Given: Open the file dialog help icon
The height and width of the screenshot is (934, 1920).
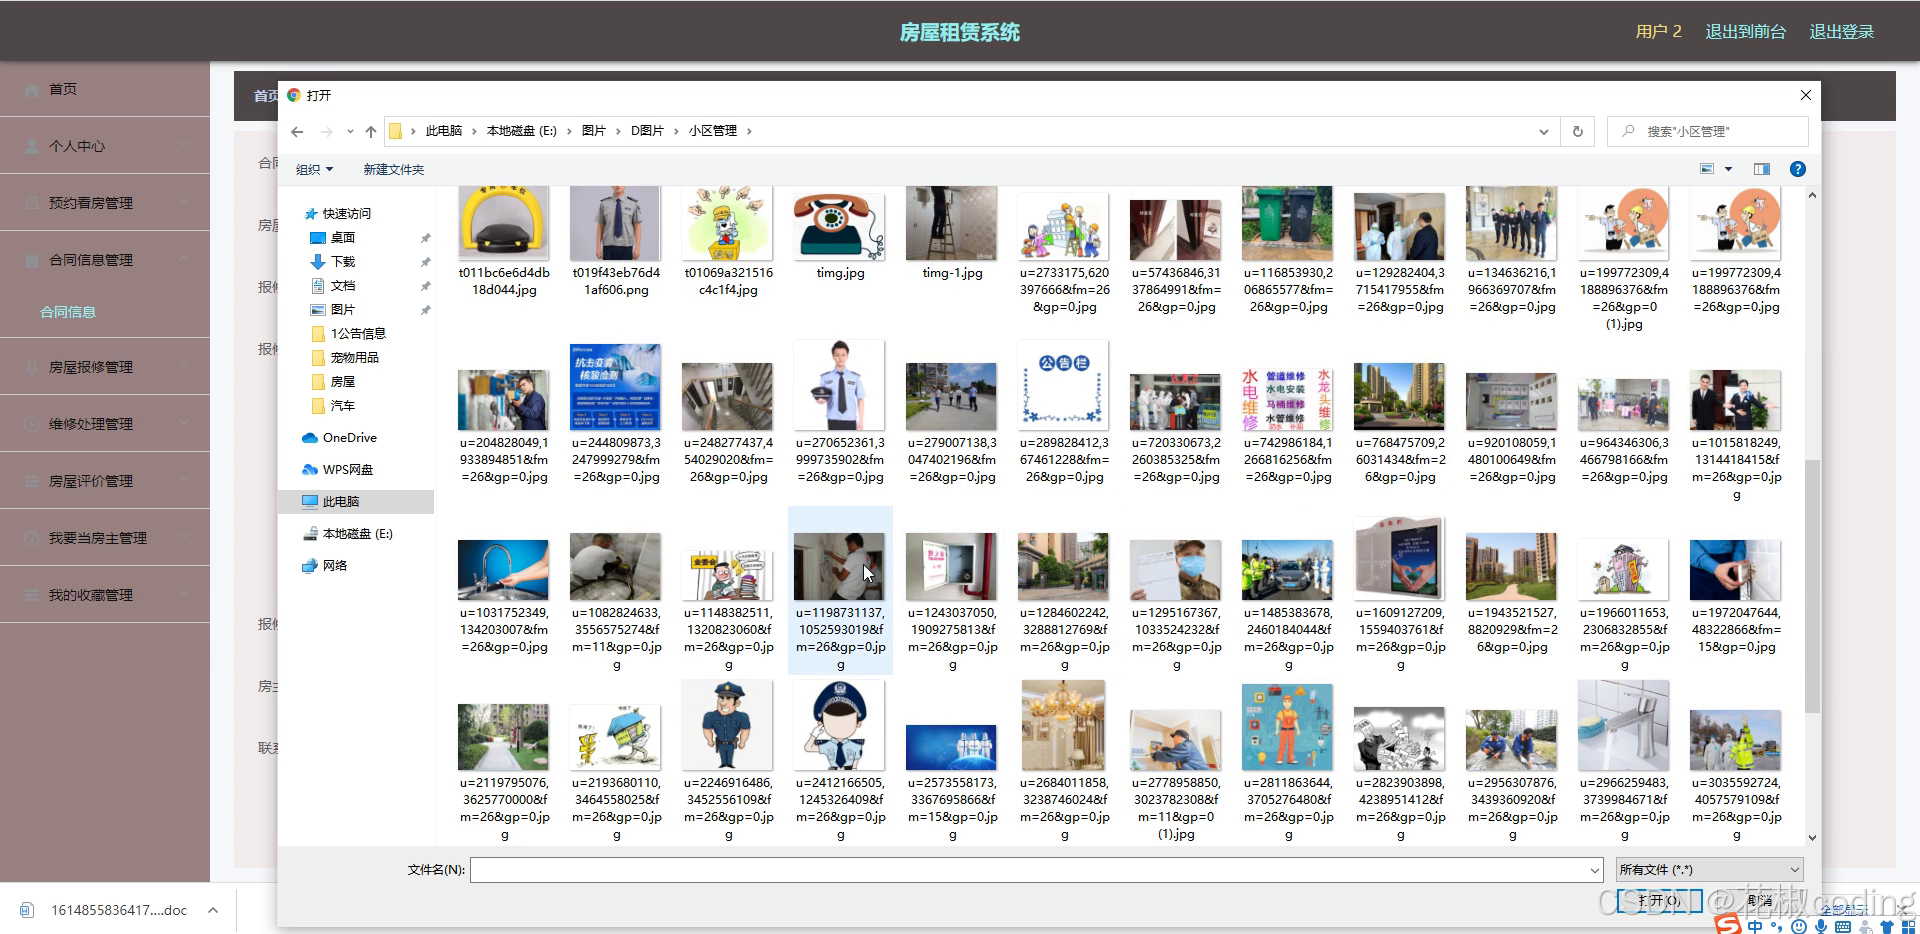Looking at the screenshot, I should (1797, 169).
